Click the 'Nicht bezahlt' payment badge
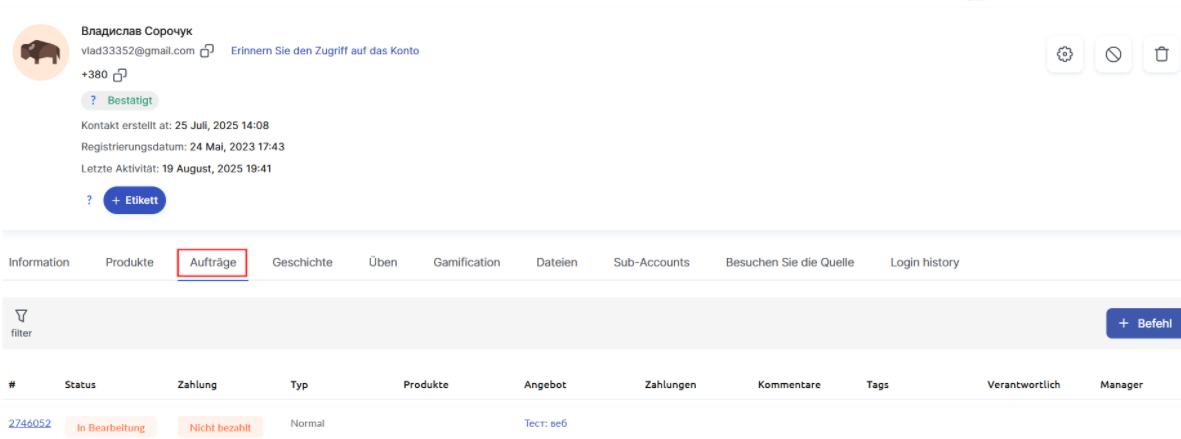1181x439 pixels. (221, 427)
